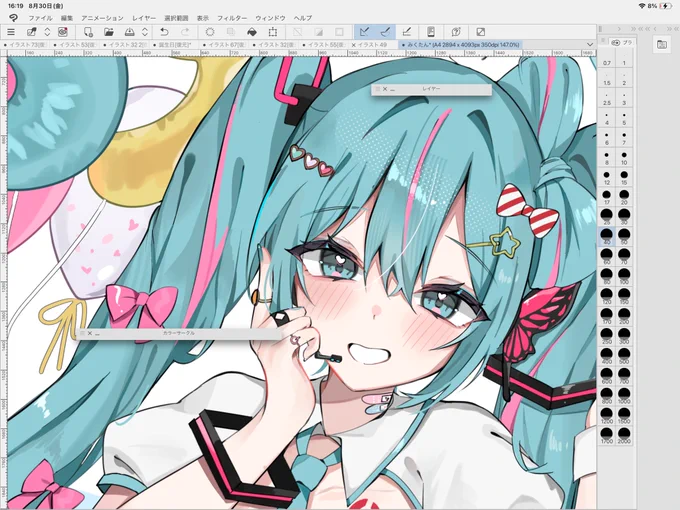This screenshot has width=680, height=510.
Task: Open Clip Studio Paint support icon
Action: point(455,32)
